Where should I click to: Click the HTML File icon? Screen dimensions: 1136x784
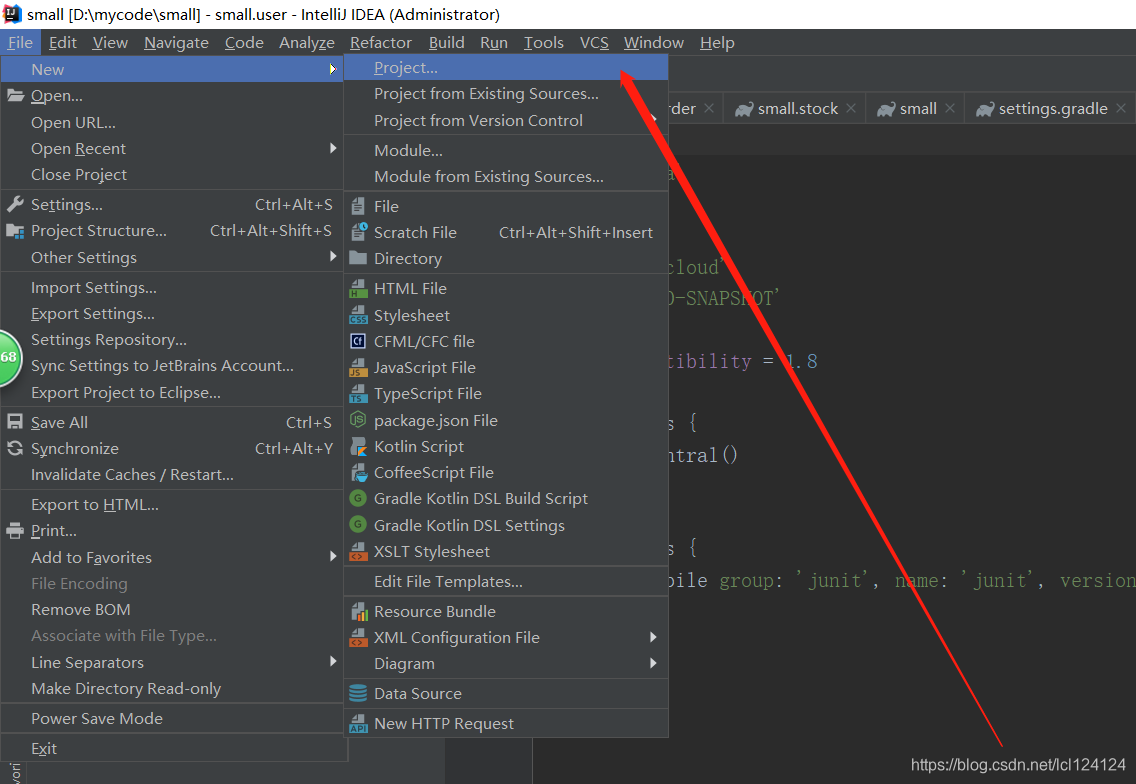[358, 288]
